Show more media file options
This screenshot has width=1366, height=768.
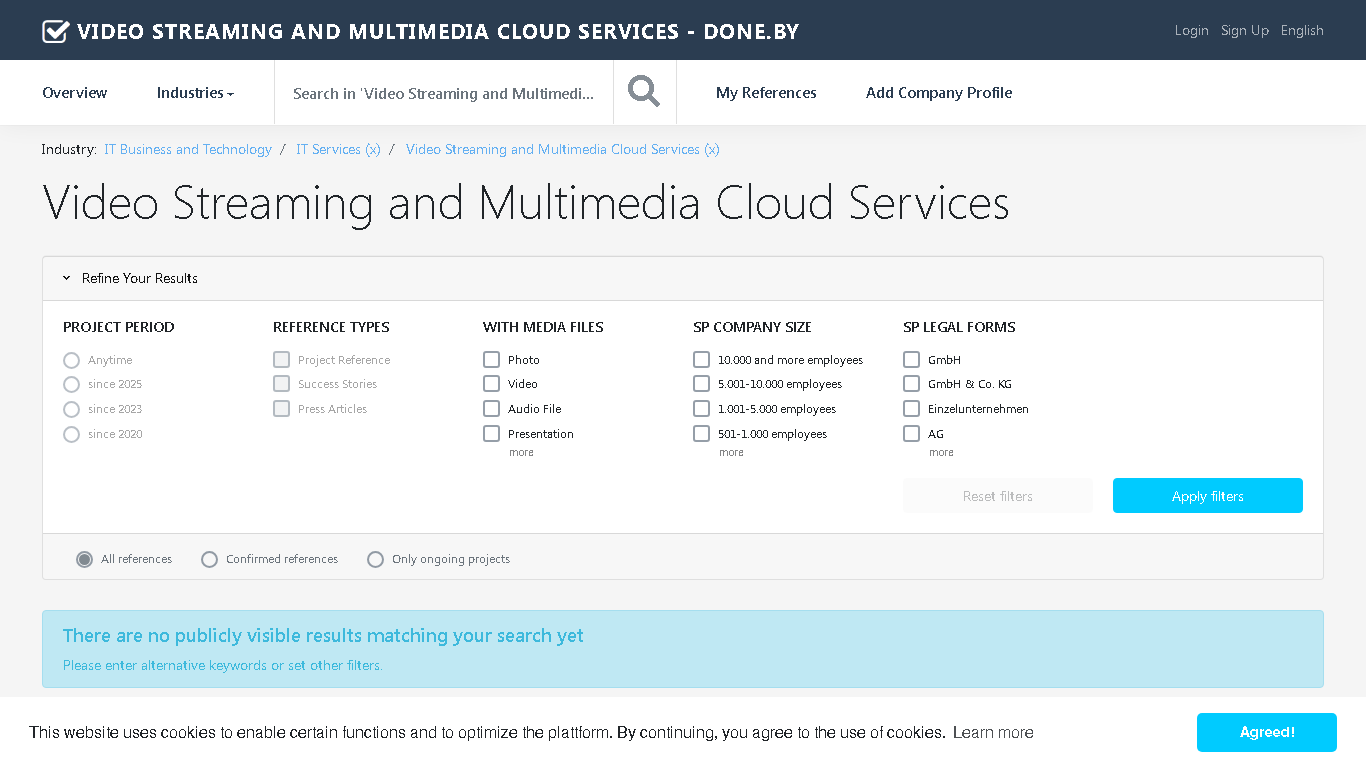[x=521, y=453]
